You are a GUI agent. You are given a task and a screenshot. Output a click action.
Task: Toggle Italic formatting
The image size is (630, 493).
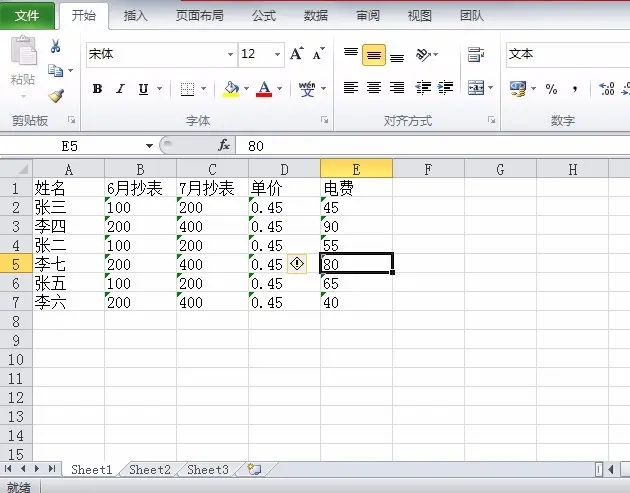point(120,89)
